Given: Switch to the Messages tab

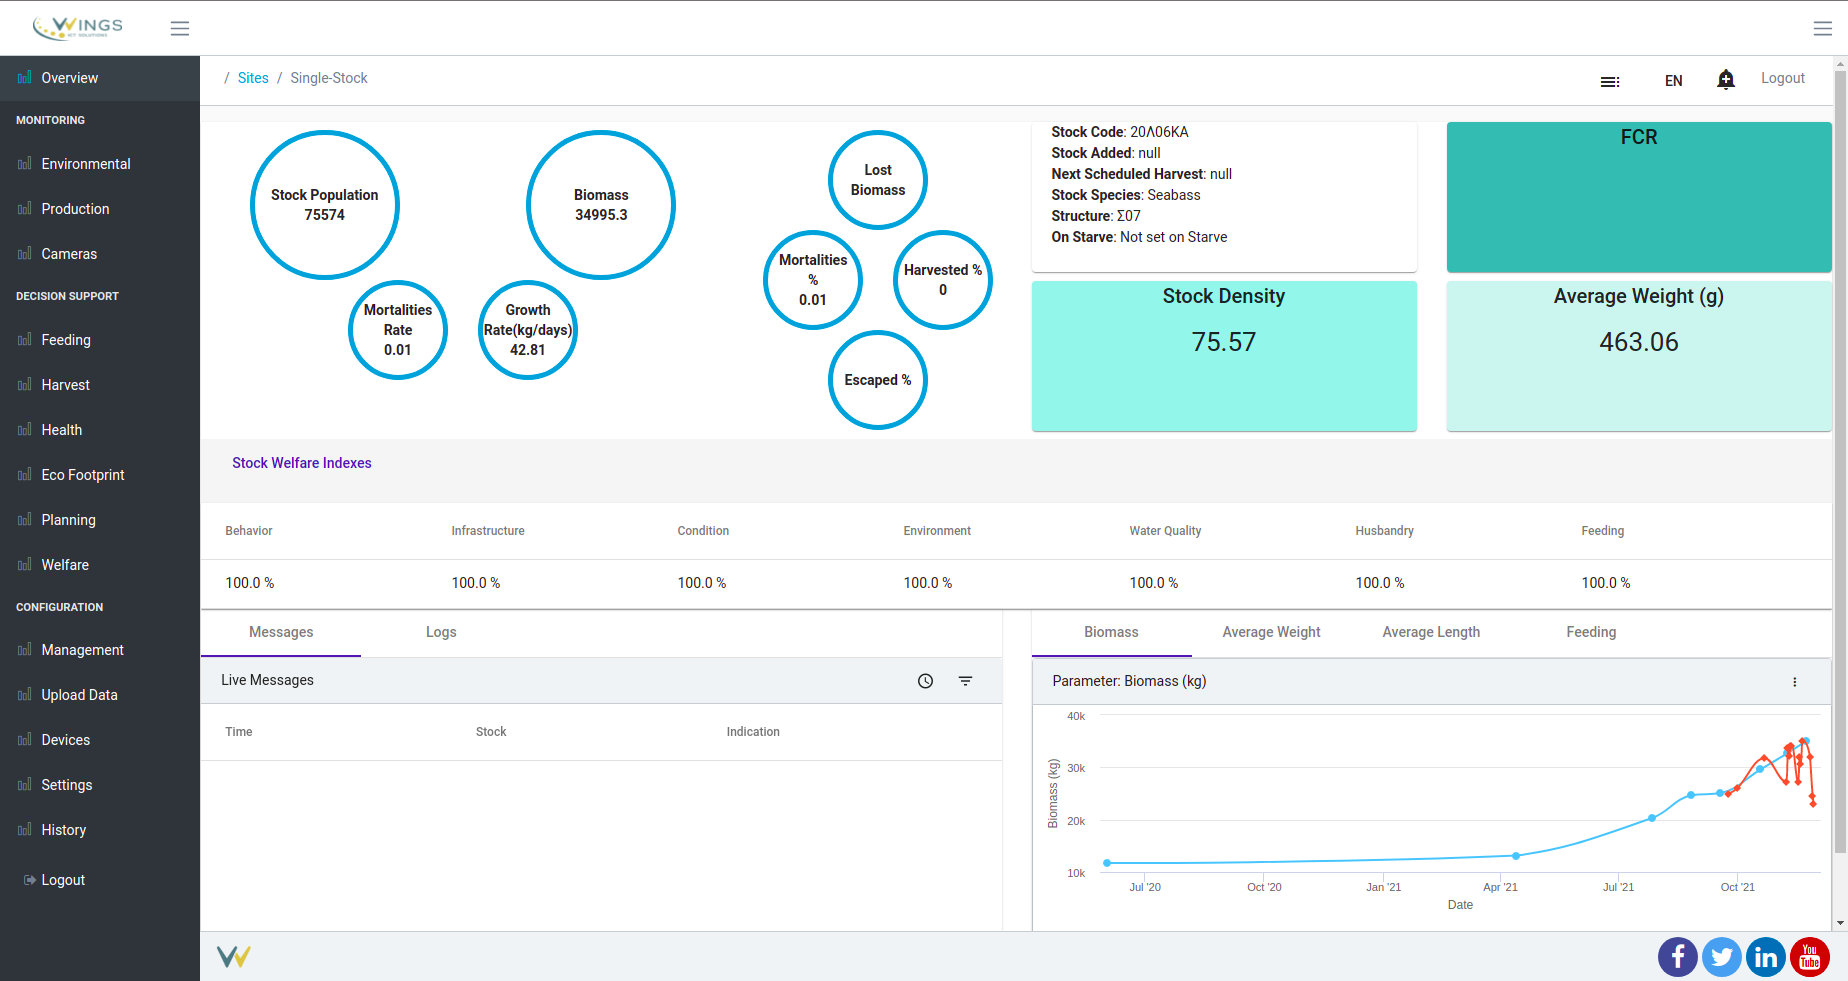Looking at the screenshot, I should (281, 632).
